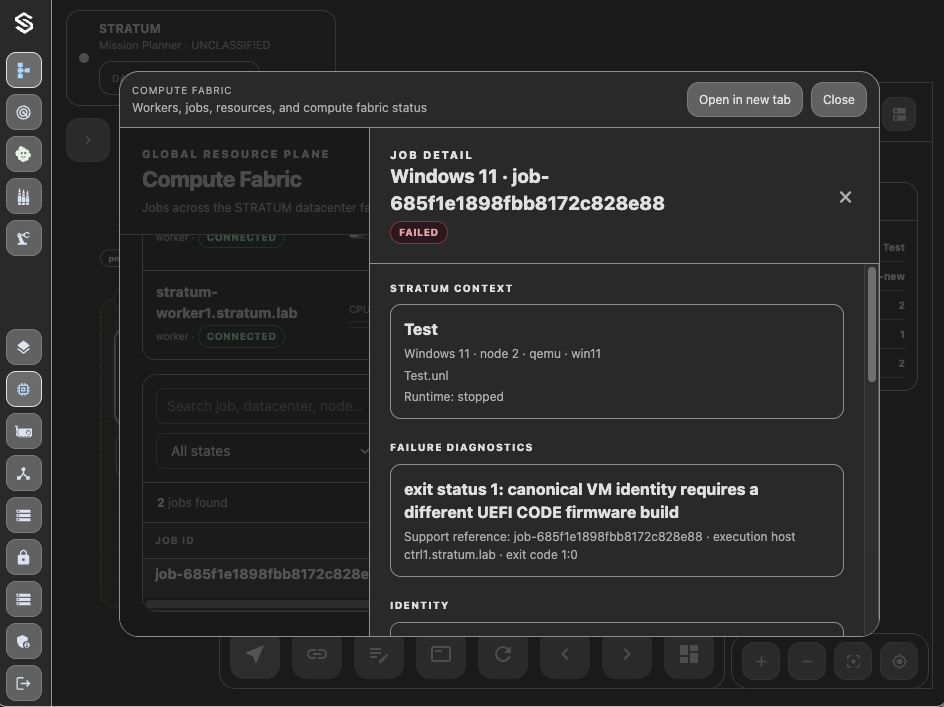
Task: Click the server panel icon behind the dialog
Action: coord(899,114)
